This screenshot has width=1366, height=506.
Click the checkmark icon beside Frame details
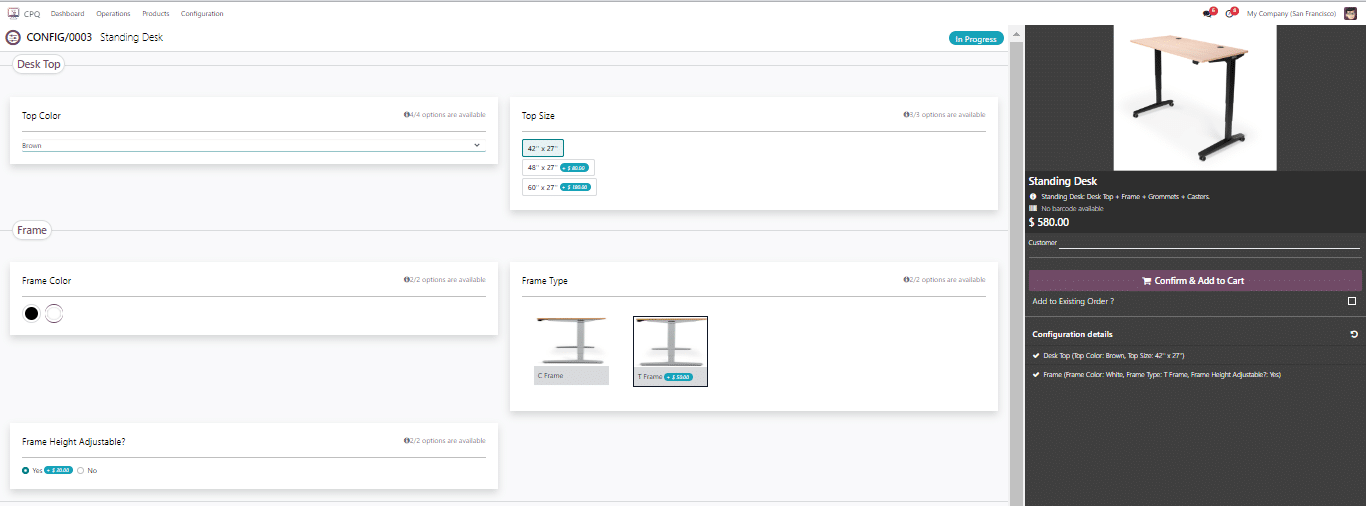pyautogui.click(x=1036, y=375)
